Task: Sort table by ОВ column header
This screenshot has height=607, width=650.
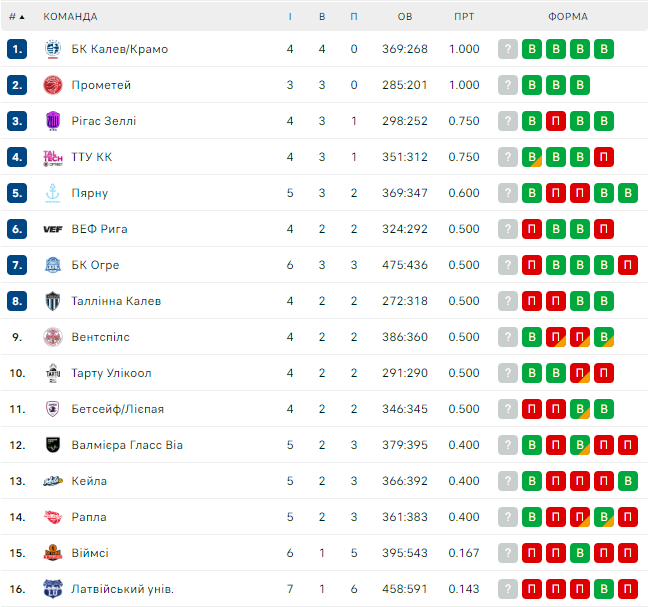Action: click(x=405, y=17)
